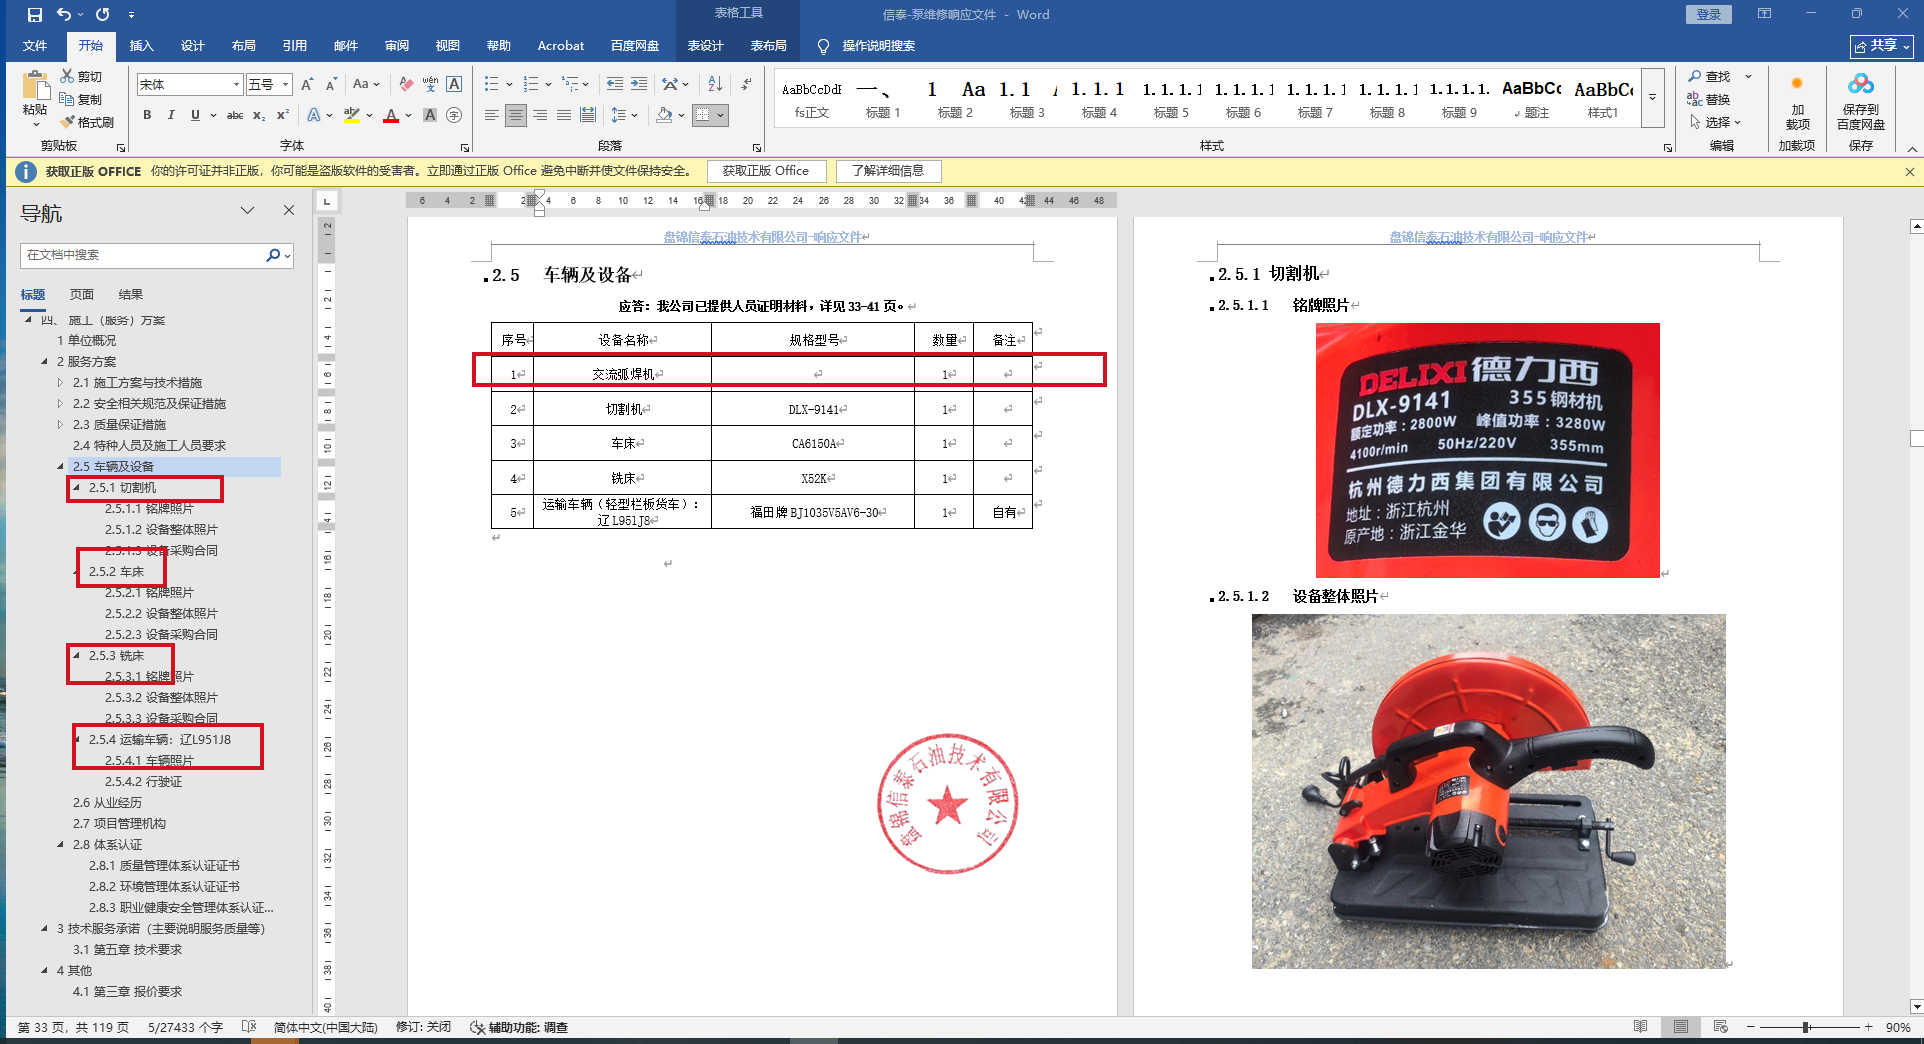1924x1044 pixels.
Task: Open the 表设计 (Table Design) tab
Action: tap(705, 46)
